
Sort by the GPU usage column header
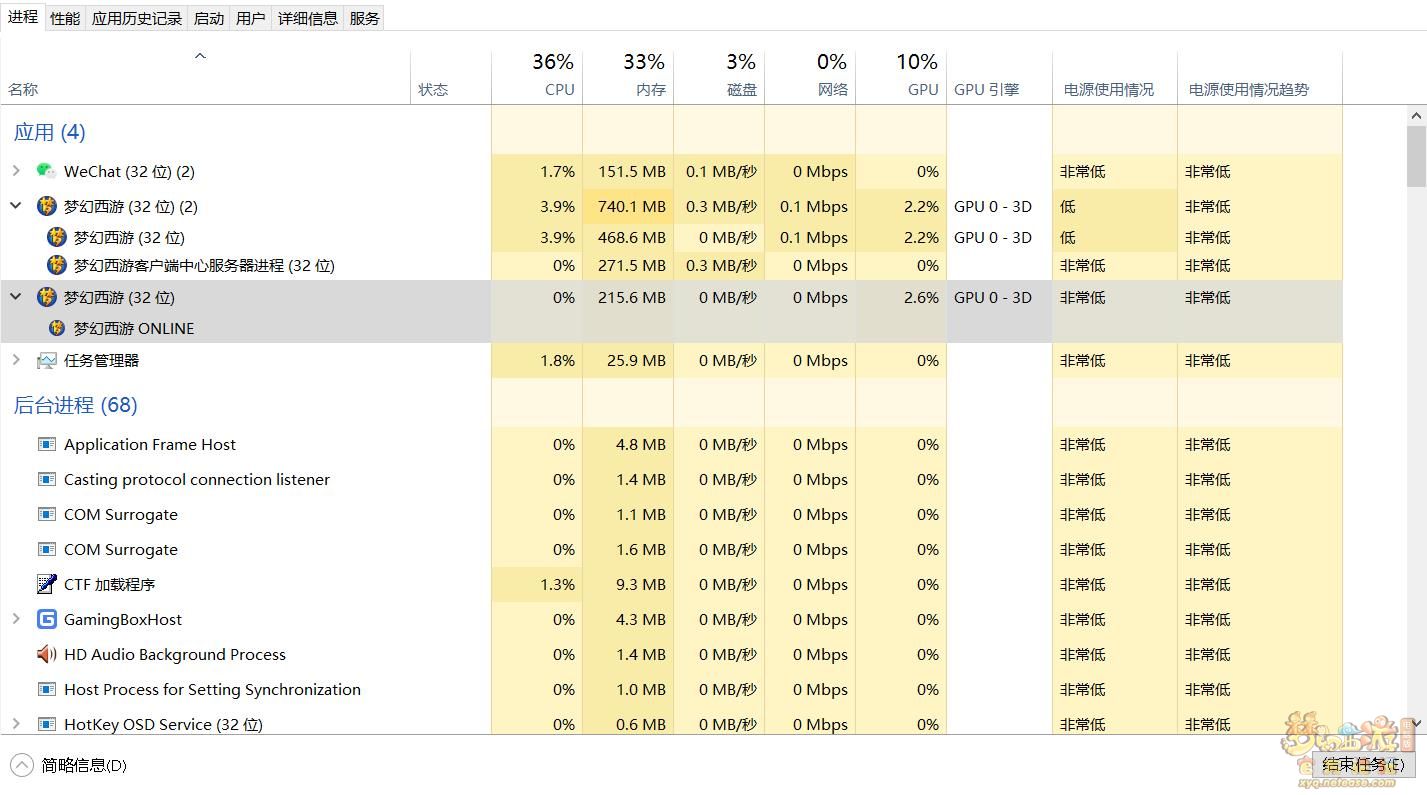[901, 77]
